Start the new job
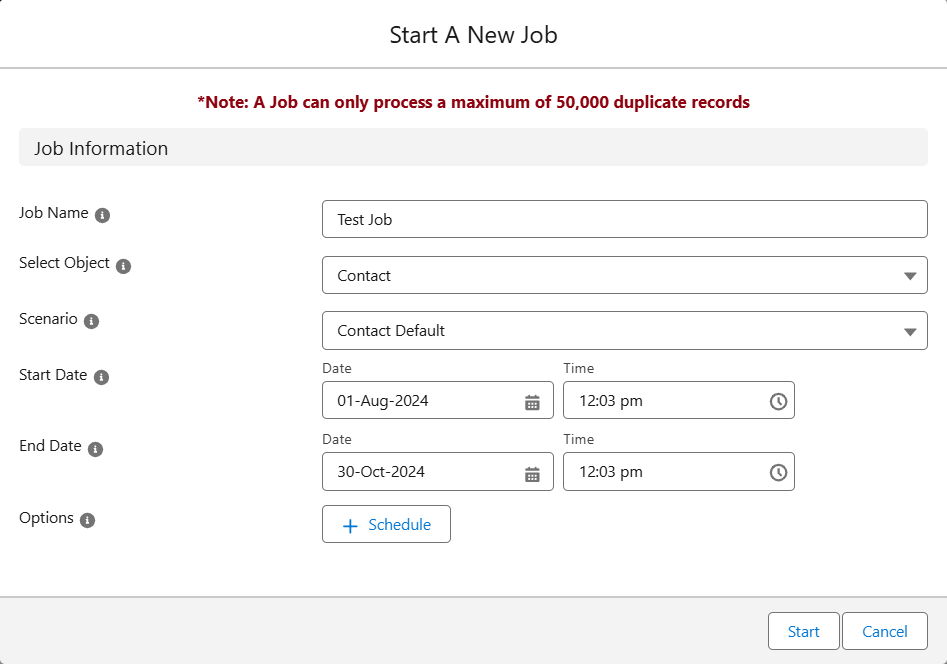This screenshot has width=947, height=664. coord(803,631)
